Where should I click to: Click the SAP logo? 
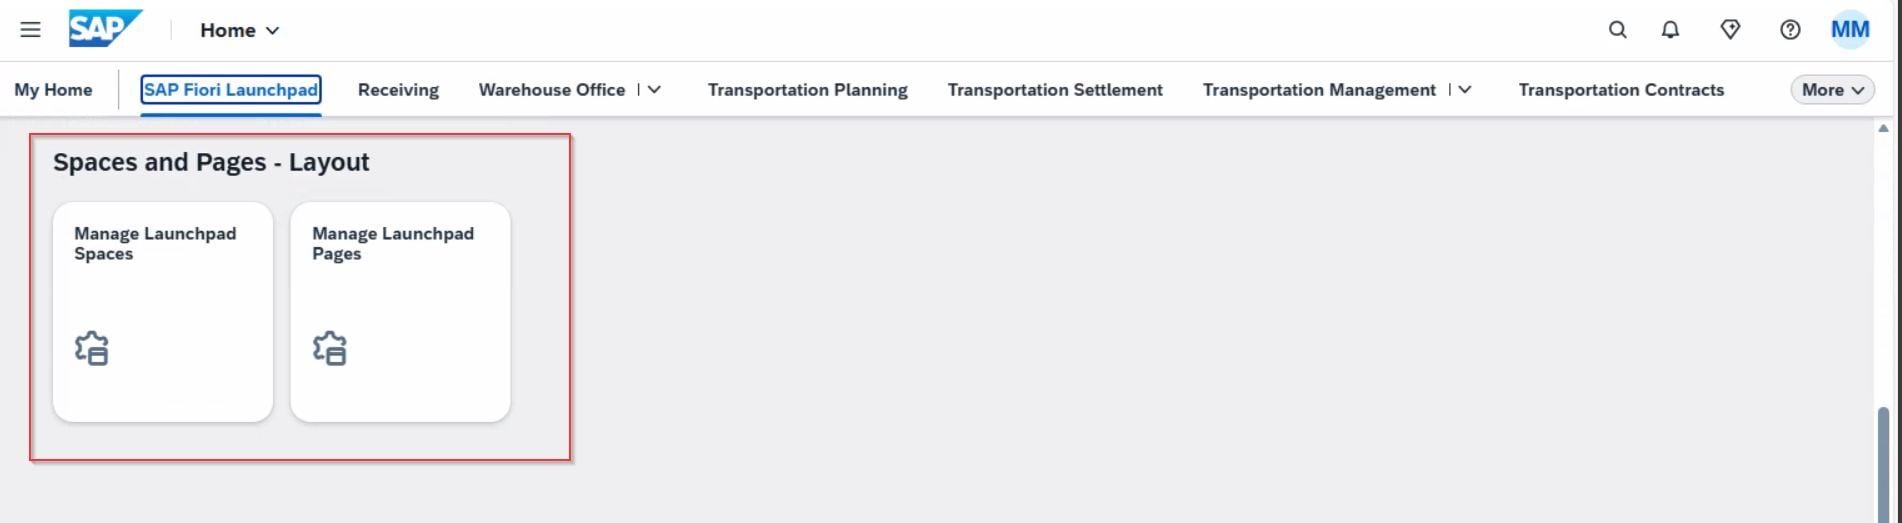click(104, 29)
